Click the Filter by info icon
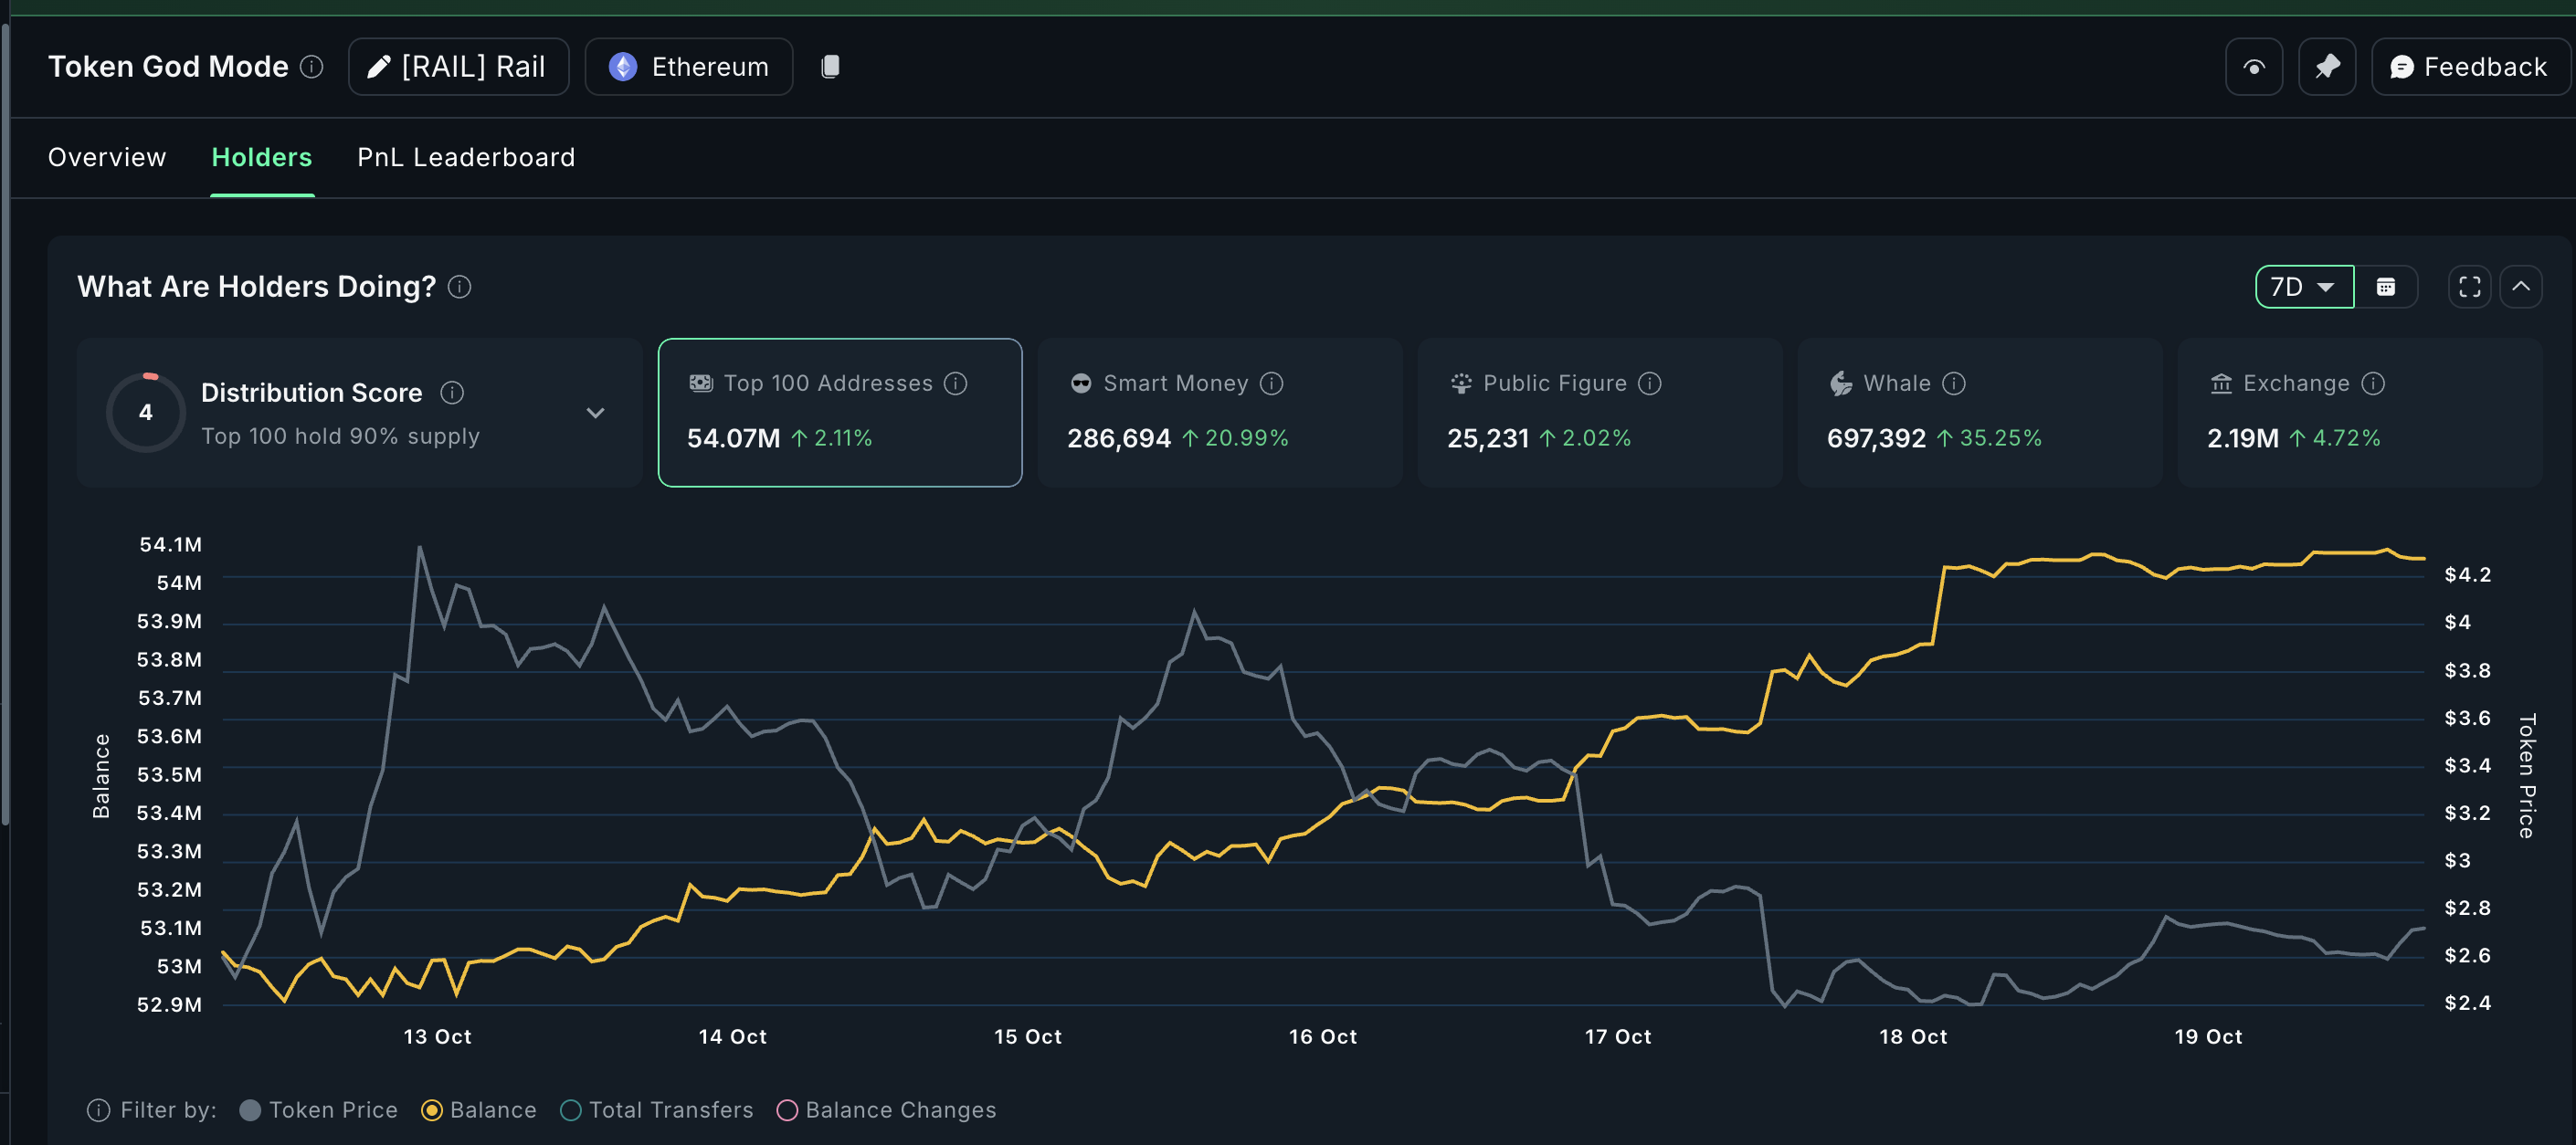The width and height of the screenshot is (2576, 1145). tap(98, 1110)
